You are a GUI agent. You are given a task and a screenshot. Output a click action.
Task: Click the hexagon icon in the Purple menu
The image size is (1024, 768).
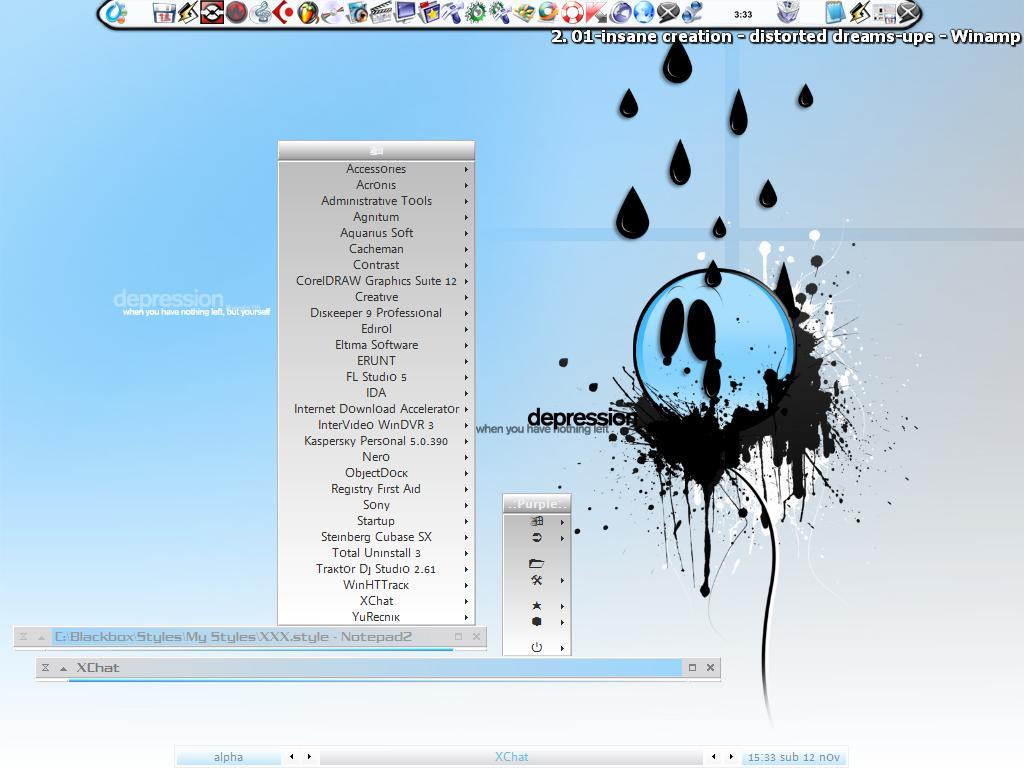tap(536, 622)
